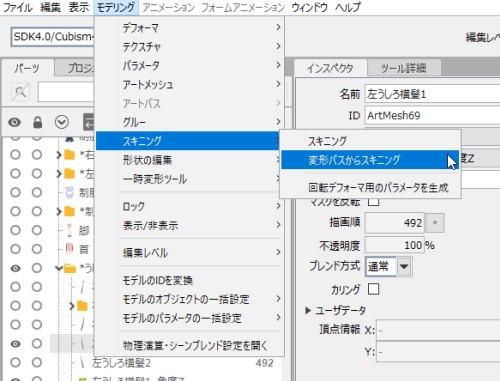Expand the *右 folder in parts tree
Viewport: 500px width, 381px height.
point(59,155)
